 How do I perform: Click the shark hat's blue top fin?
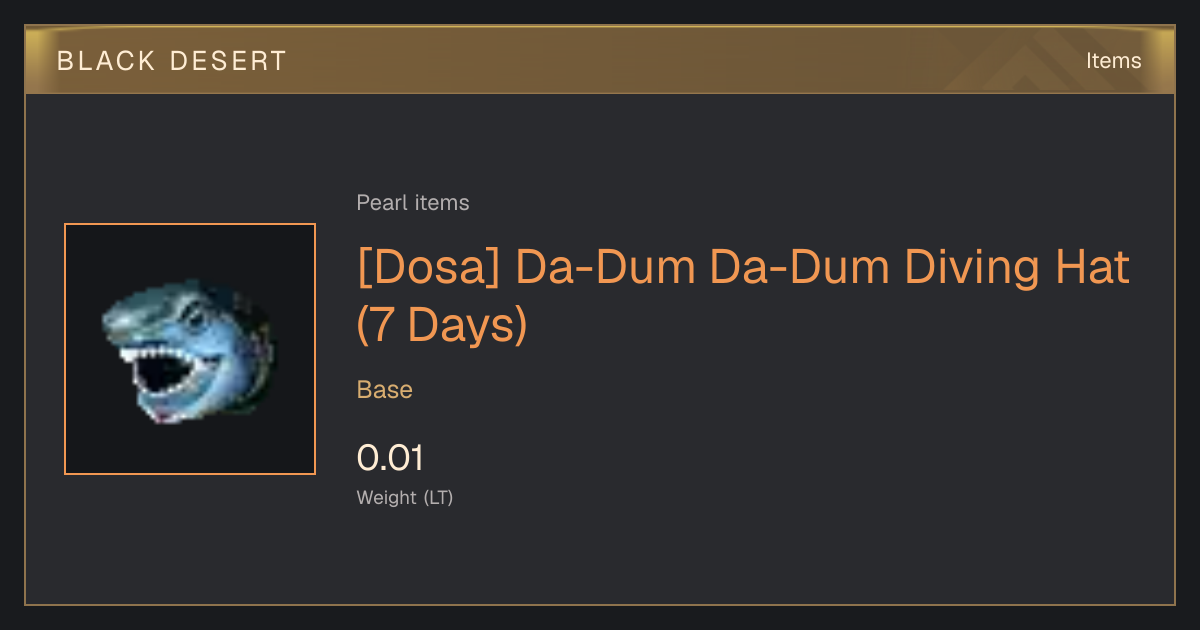coord(160,300)
